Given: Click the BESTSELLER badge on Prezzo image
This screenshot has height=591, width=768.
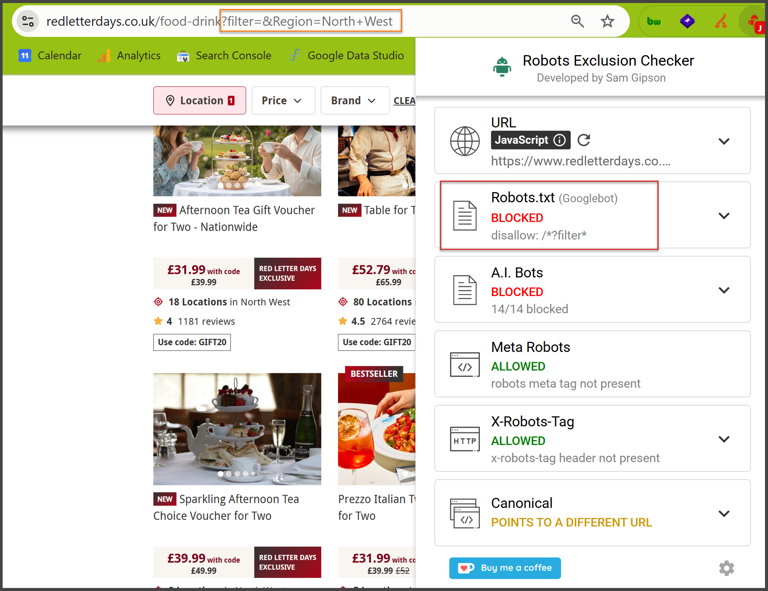Looking at the screenshot, I should (x=374, y=374).
